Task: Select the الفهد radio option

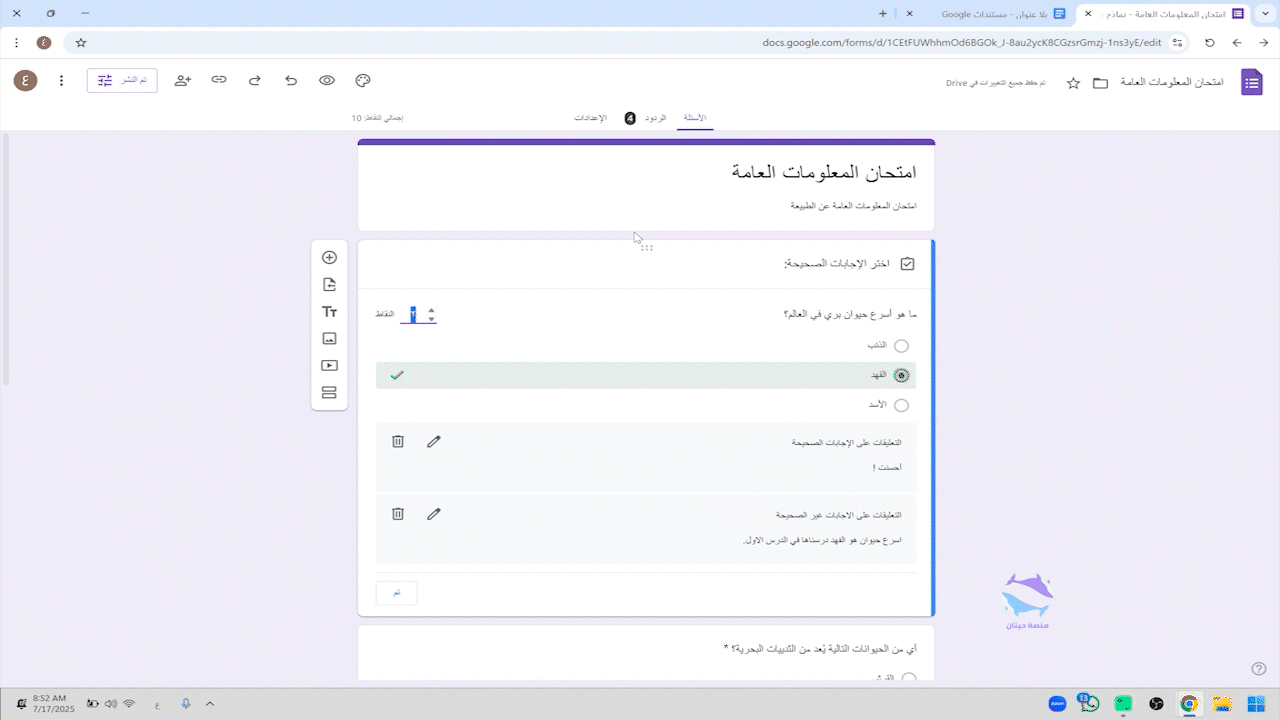Action: click(x=901, y=375)
